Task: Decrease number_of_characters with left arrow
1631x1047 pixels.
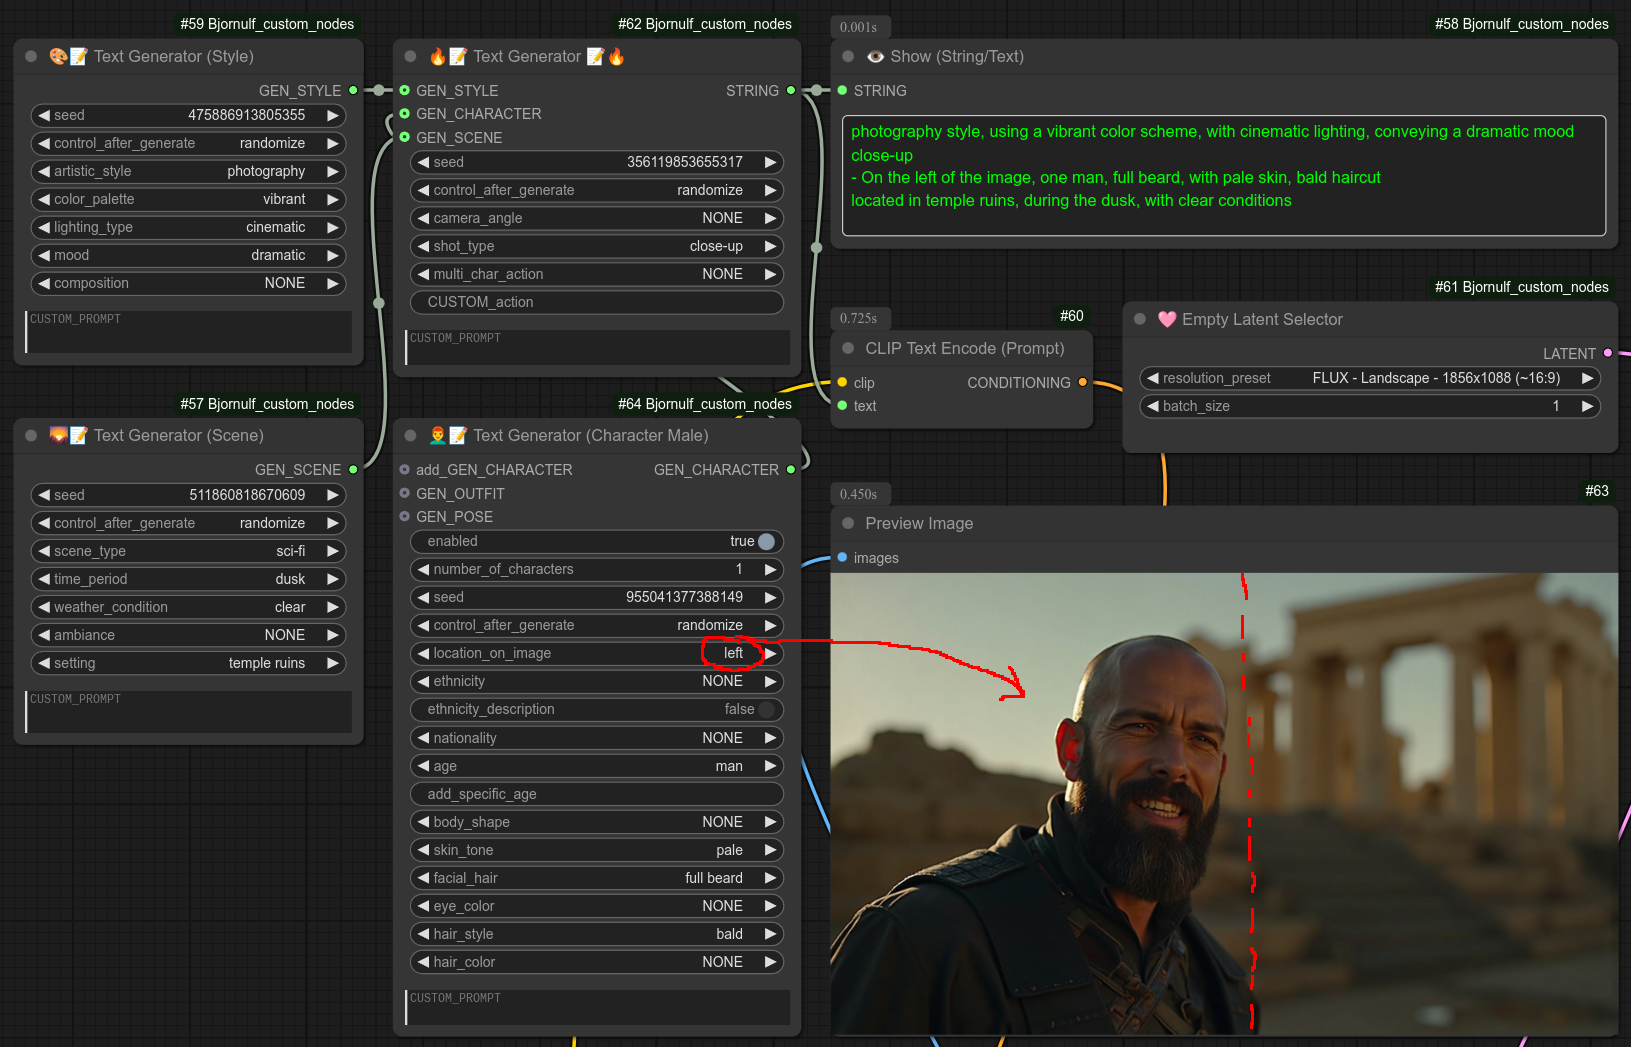Action: point(423,570)
